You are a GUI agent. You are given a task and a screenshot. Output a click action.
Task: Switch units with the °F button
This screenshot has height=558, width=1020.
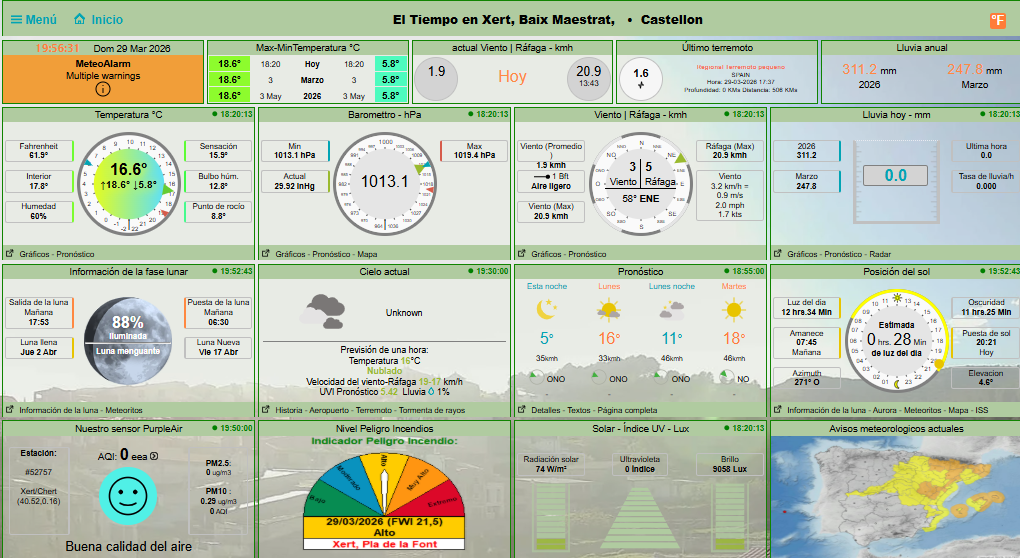[997, 20]
